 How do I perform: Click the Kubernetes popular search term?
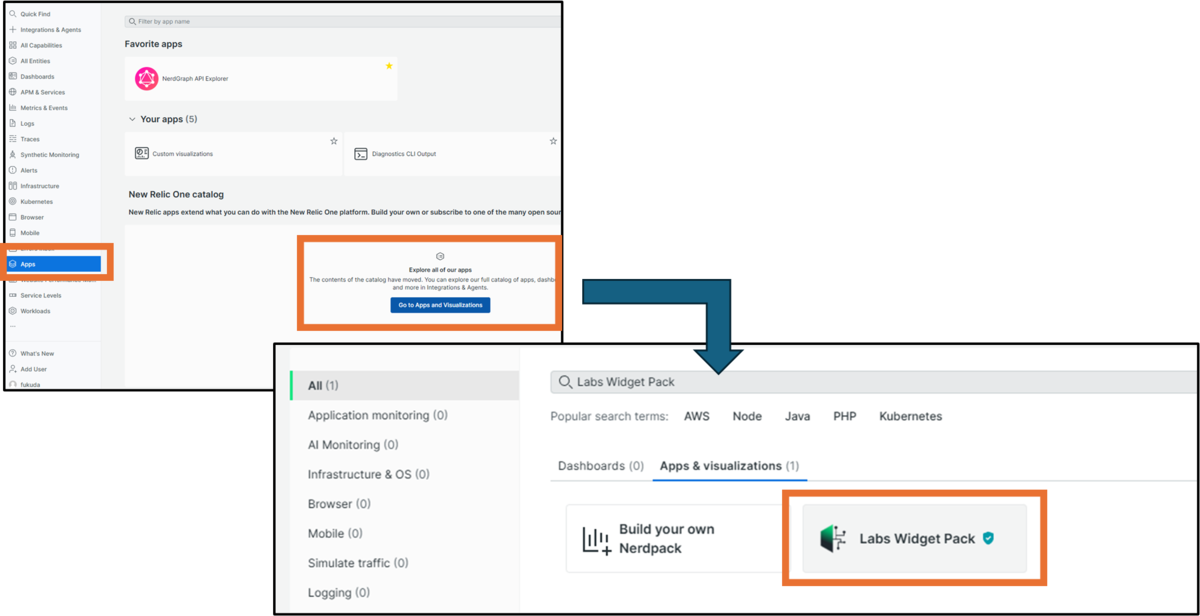910,416
